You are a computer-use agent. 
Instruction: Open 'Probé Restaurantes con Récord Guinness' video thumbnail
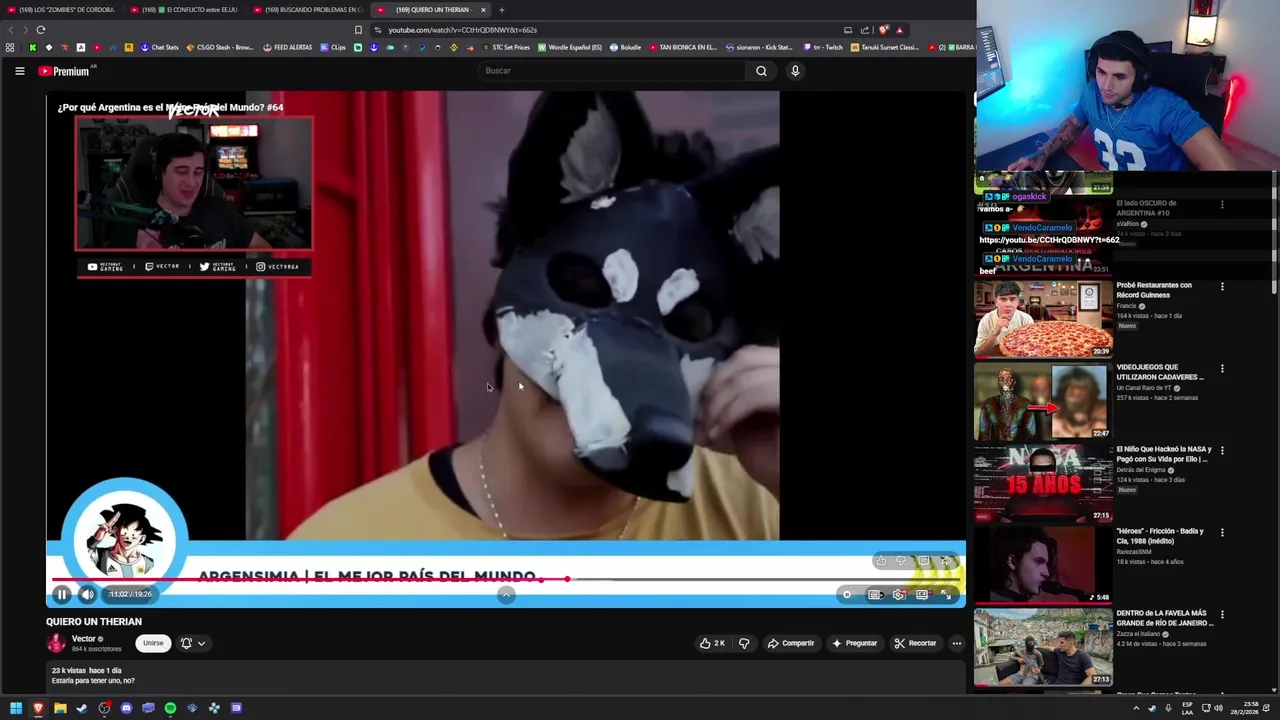[x=1043, y=320]
